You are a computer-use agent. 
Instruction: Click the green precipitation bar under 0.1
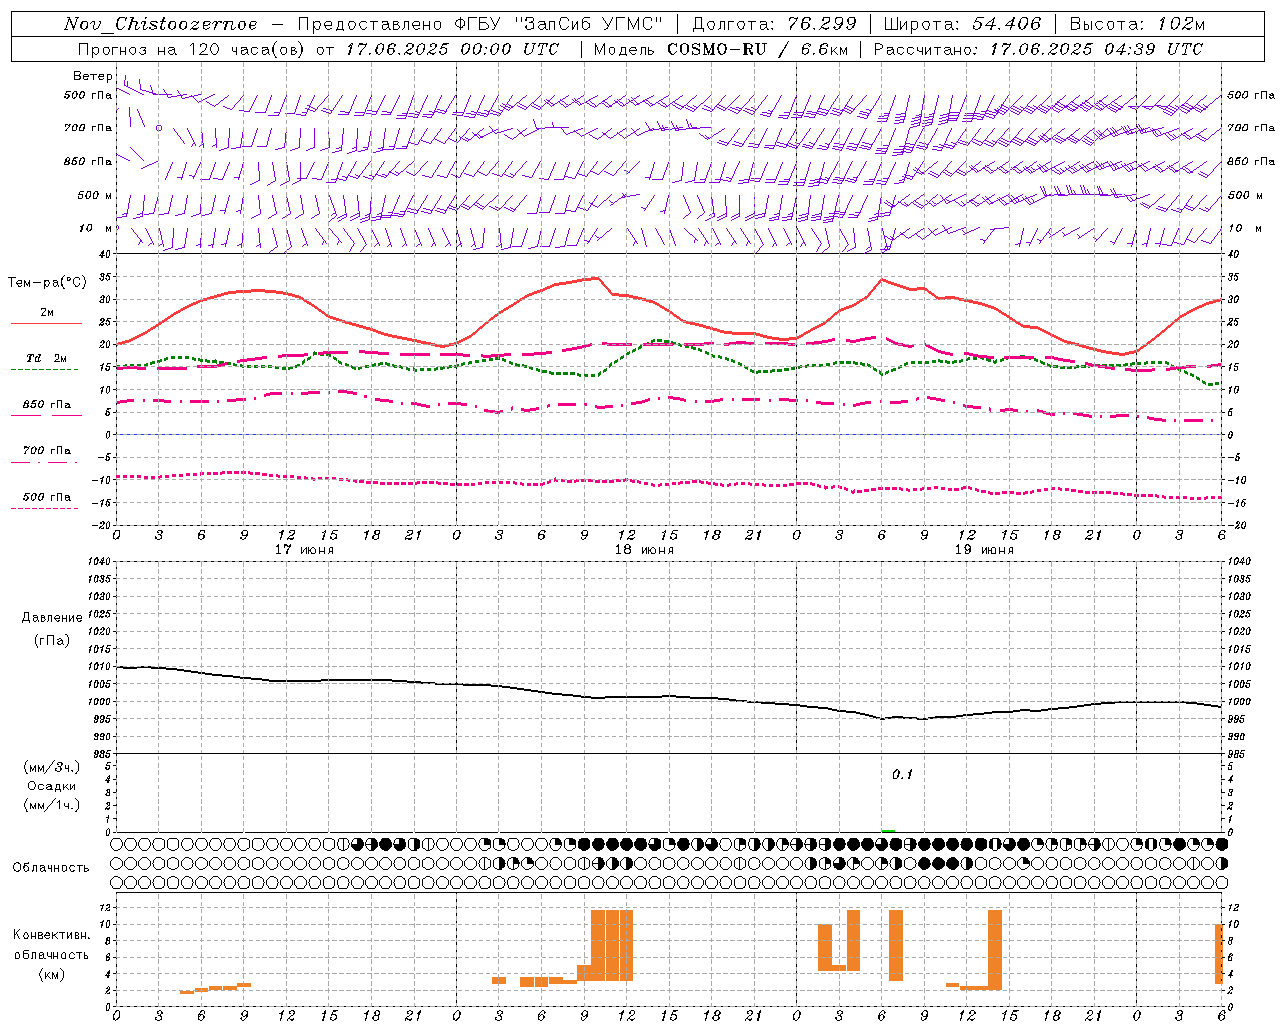click(x=888, y=831)
